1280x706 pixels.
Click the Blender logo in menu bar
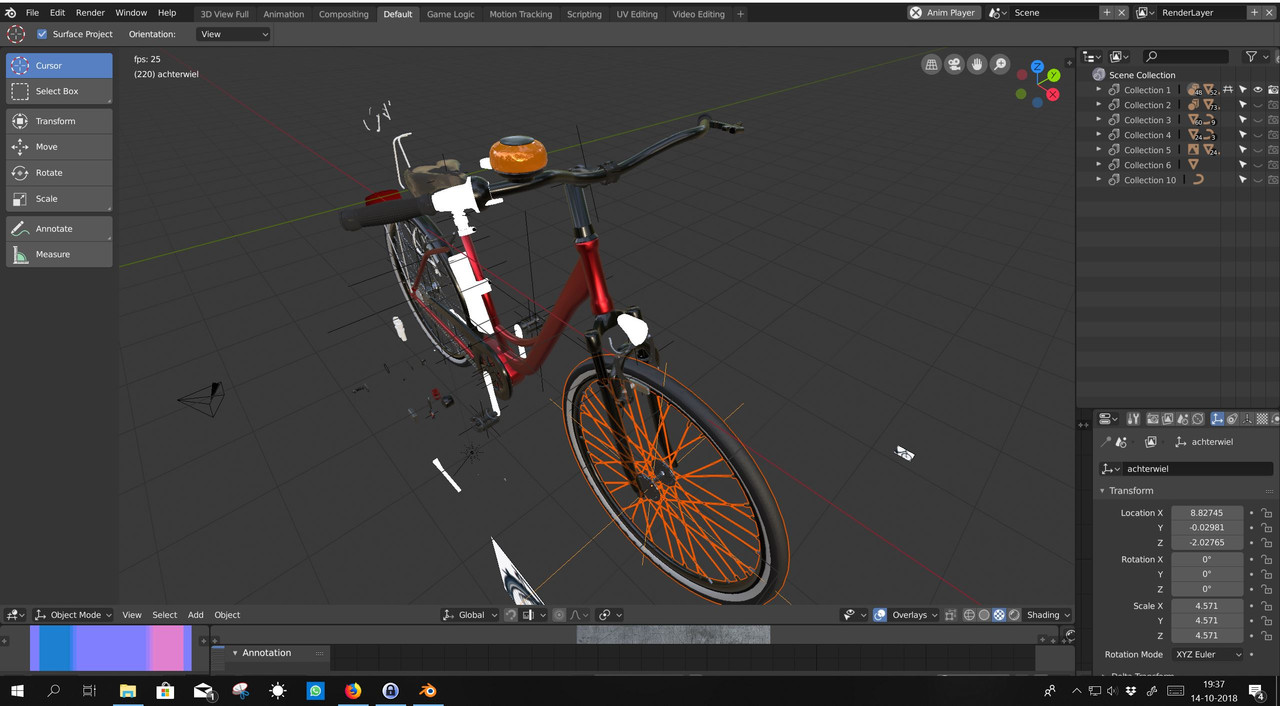pyautogui.click(x=11, y=13)
